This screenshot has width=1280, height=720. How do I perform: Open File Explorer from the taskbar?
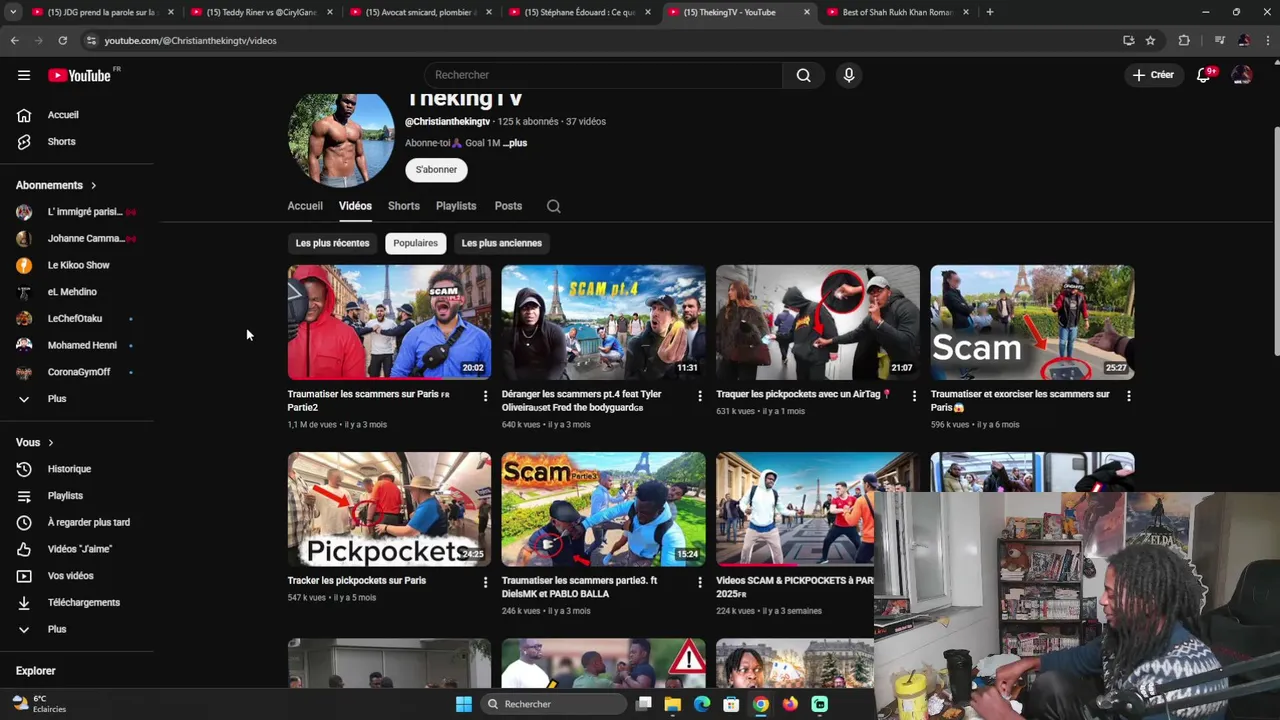pos(673,704)
